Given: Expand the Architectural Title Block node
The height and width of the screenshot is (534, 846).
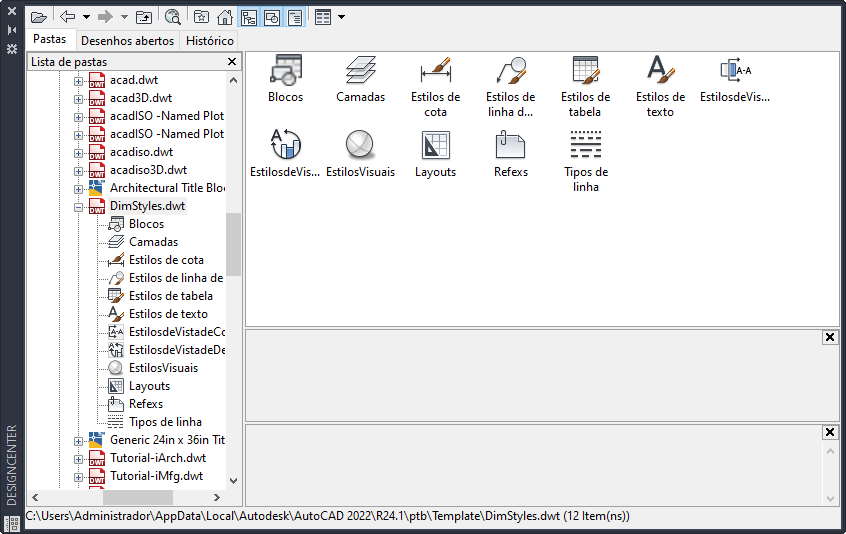Looking at the screenshot, I should coord(78,189).
